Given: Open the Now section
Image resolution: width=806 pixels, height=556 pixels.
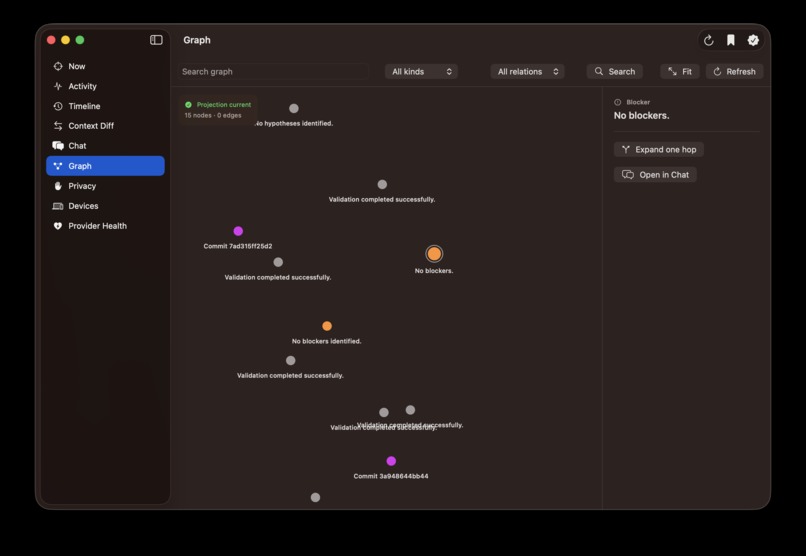Looking at the screenshot, I should [105, 66].
